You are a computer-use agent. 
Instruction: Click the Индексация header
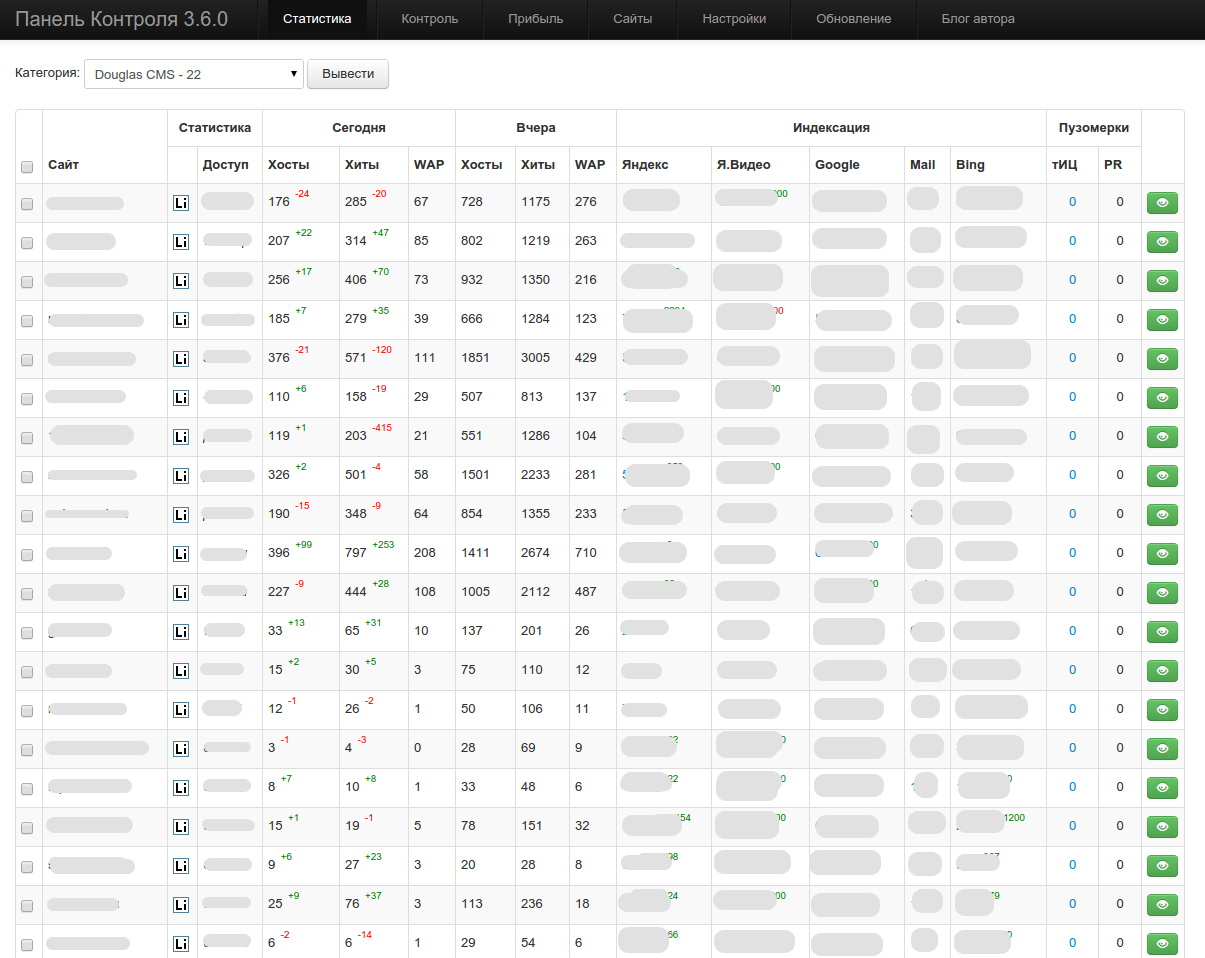(831, 128)
